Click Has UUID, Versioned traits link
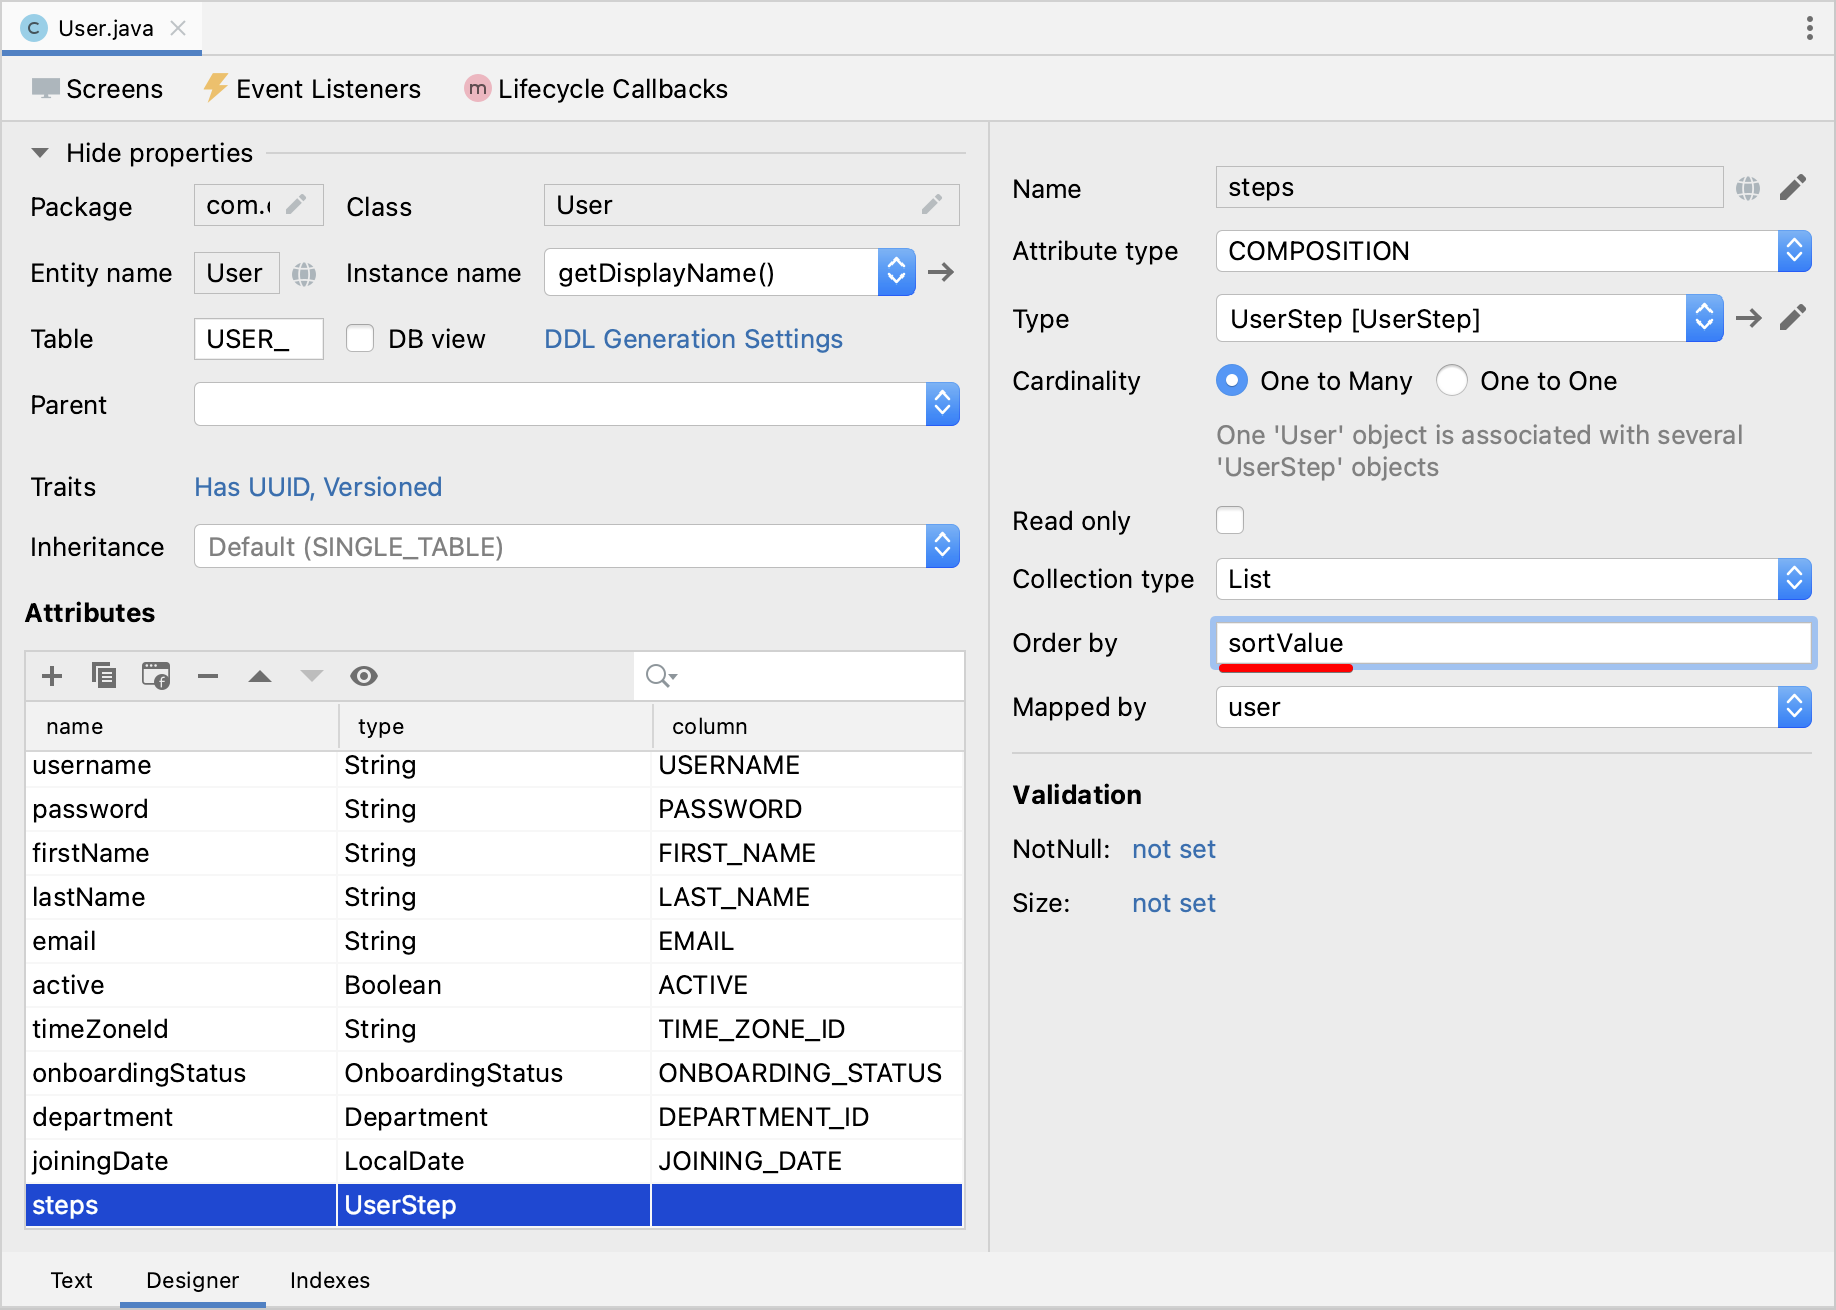The width and height of the screenshot is (1836, 1310). click(x=318, y=487)
